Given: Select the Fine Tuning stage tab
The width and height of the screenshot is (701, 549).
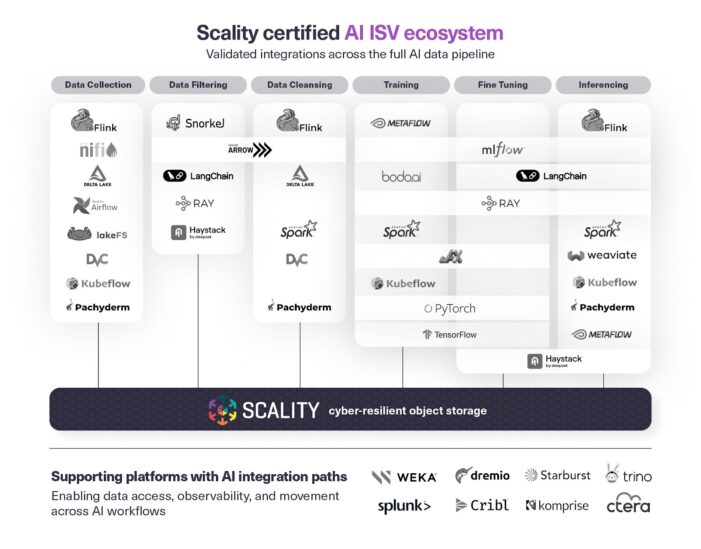Looking at the screenshot, I should [x=502, y=85].
